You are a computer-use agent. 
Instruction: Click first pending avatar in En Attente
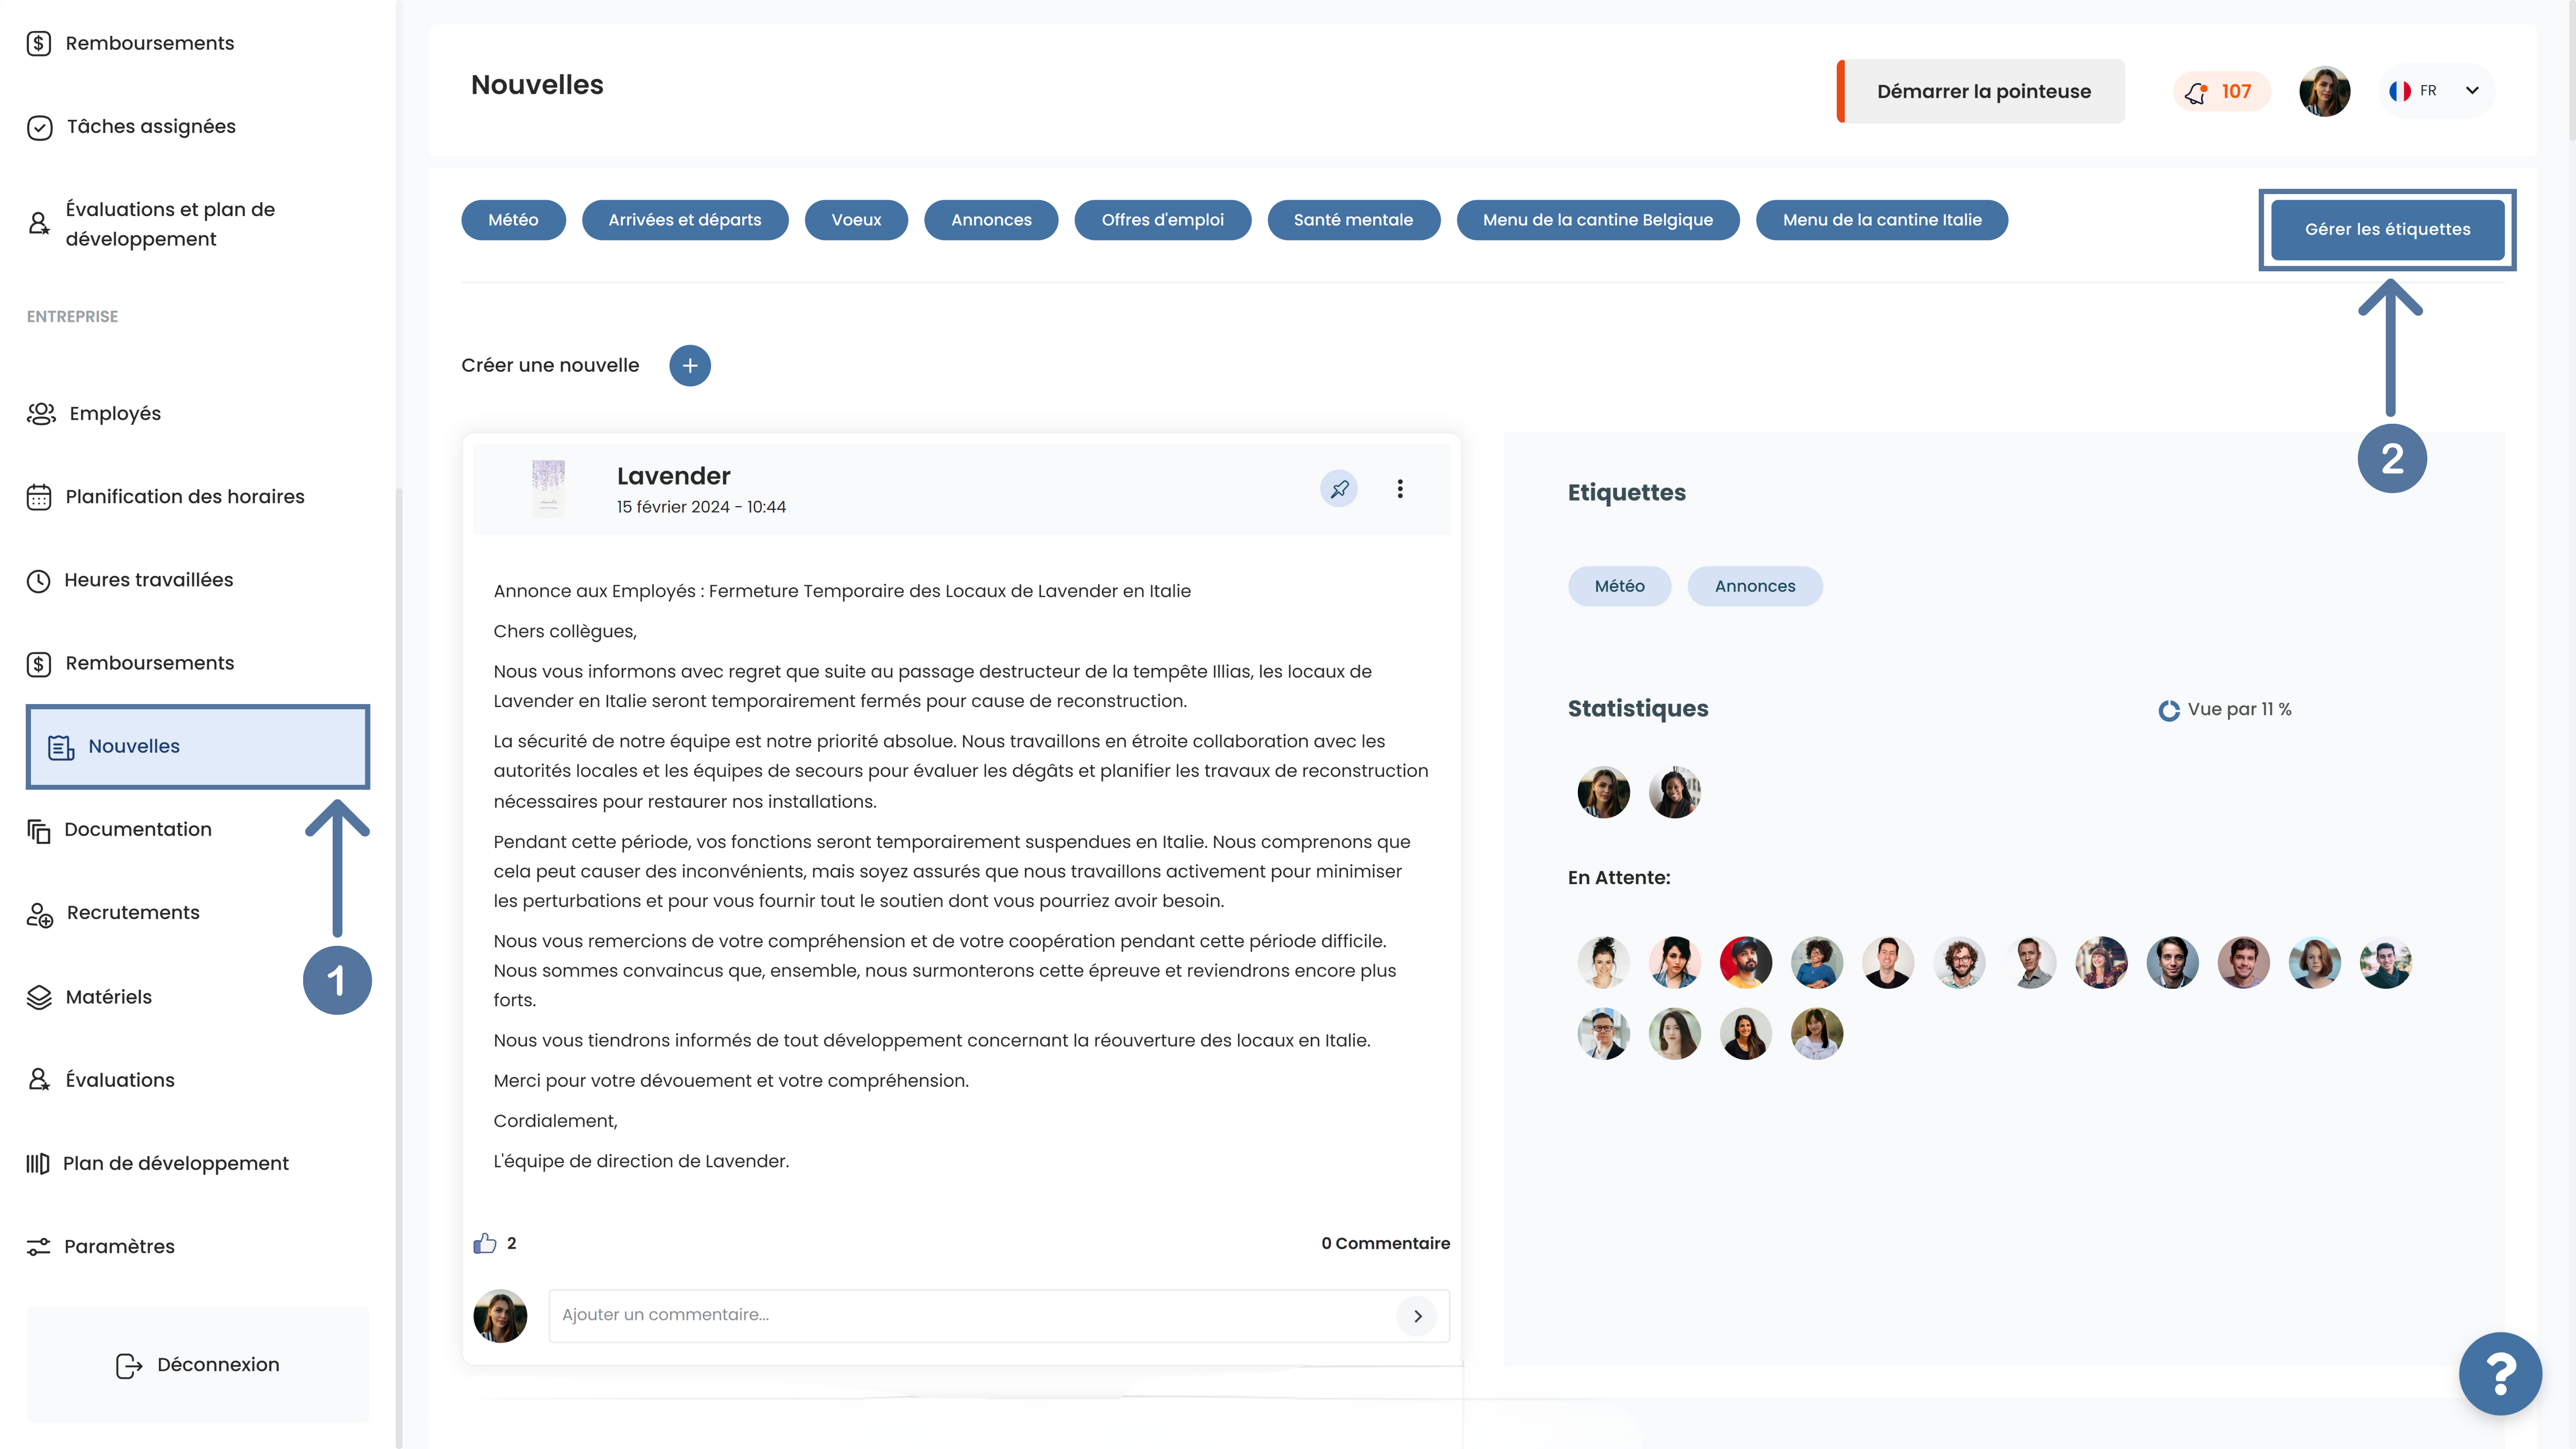[1603, 962]
